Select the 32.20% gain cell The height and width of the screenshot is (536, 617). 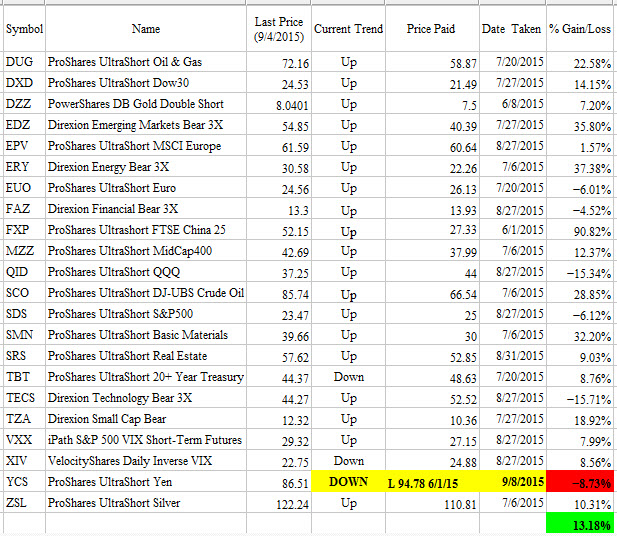581,335
